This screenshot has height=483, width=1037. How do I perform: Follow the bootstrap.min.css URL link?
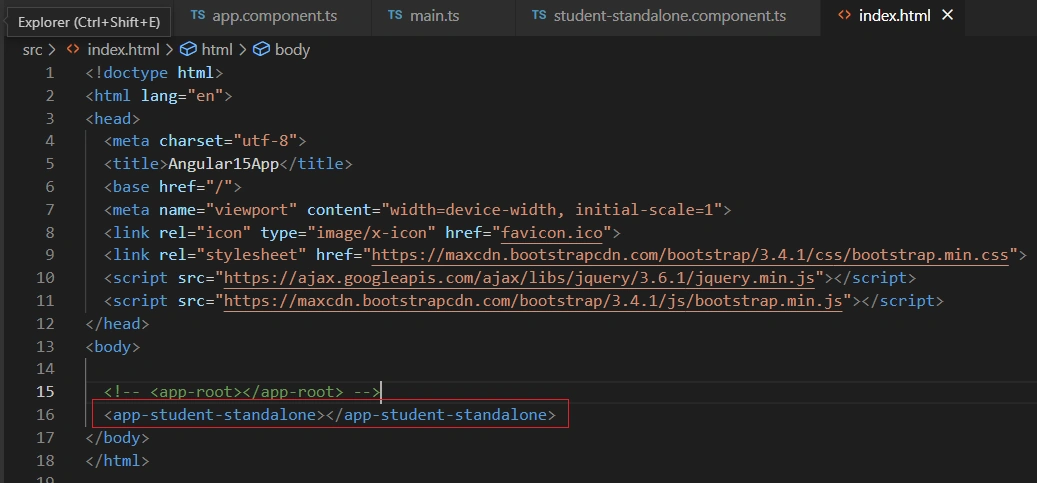(690, 255)
